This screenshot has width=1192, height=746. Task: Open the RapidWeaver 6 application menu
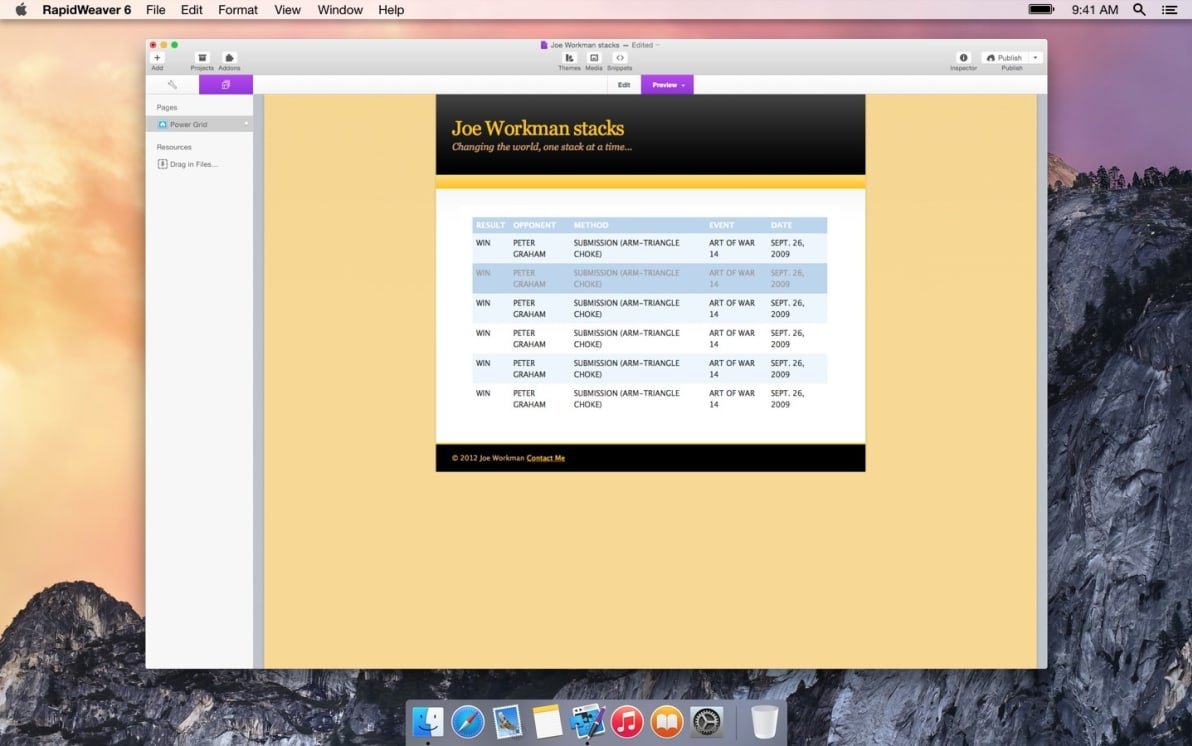[87, 10]
